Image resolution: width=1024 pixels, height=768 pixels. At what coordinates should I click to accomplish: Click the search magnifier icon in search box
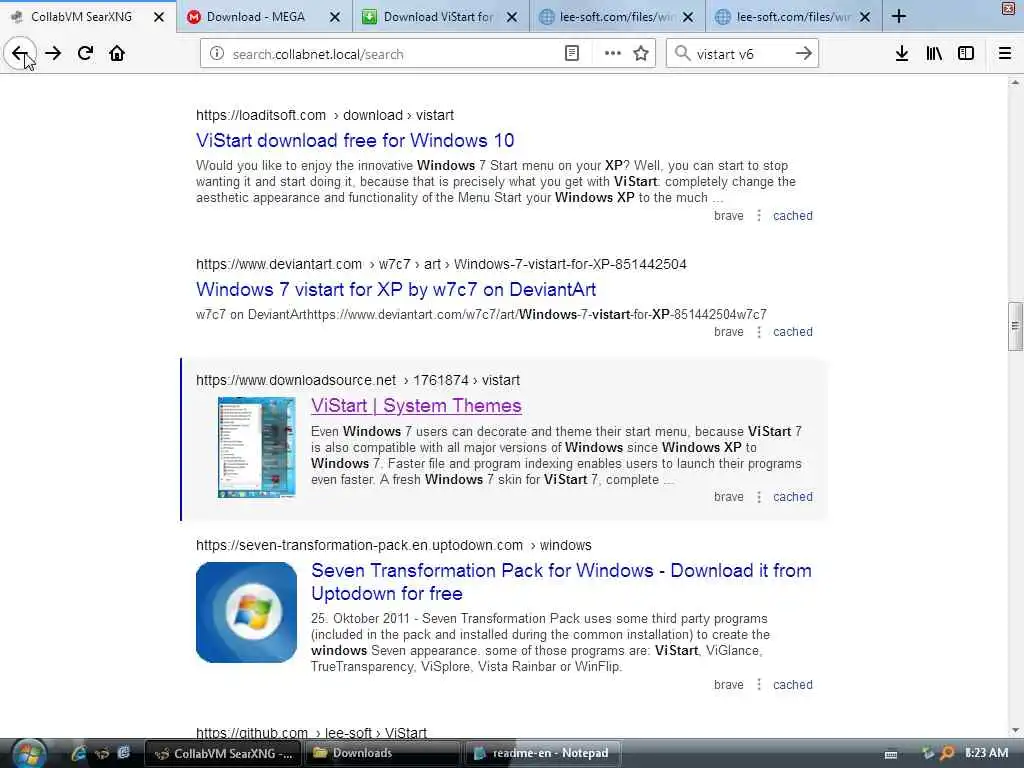point(682,54)
